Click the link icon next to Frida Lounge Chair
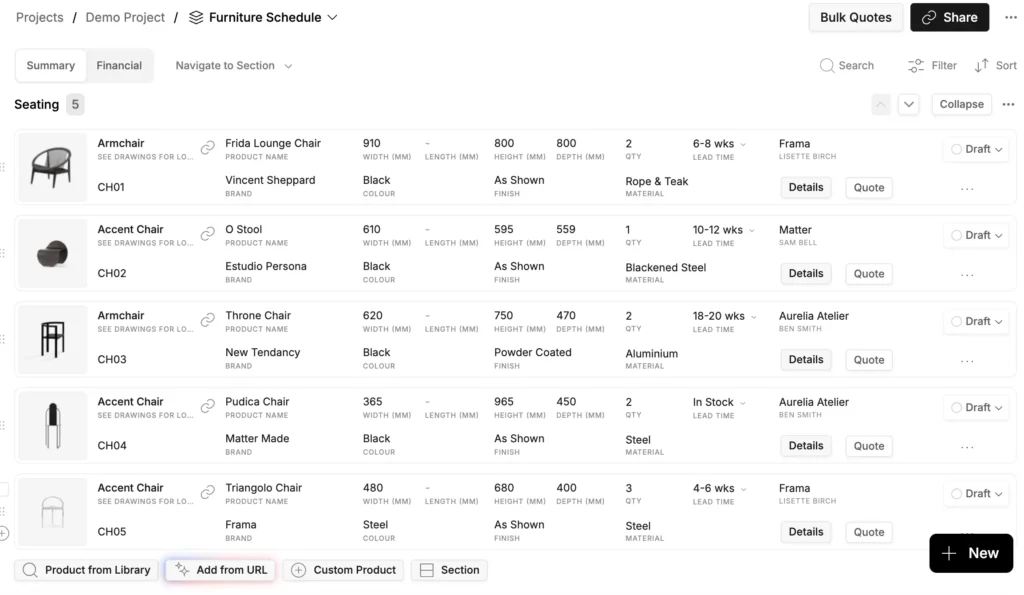Screen dimensions: 1024x595 (x=207, y=146)
